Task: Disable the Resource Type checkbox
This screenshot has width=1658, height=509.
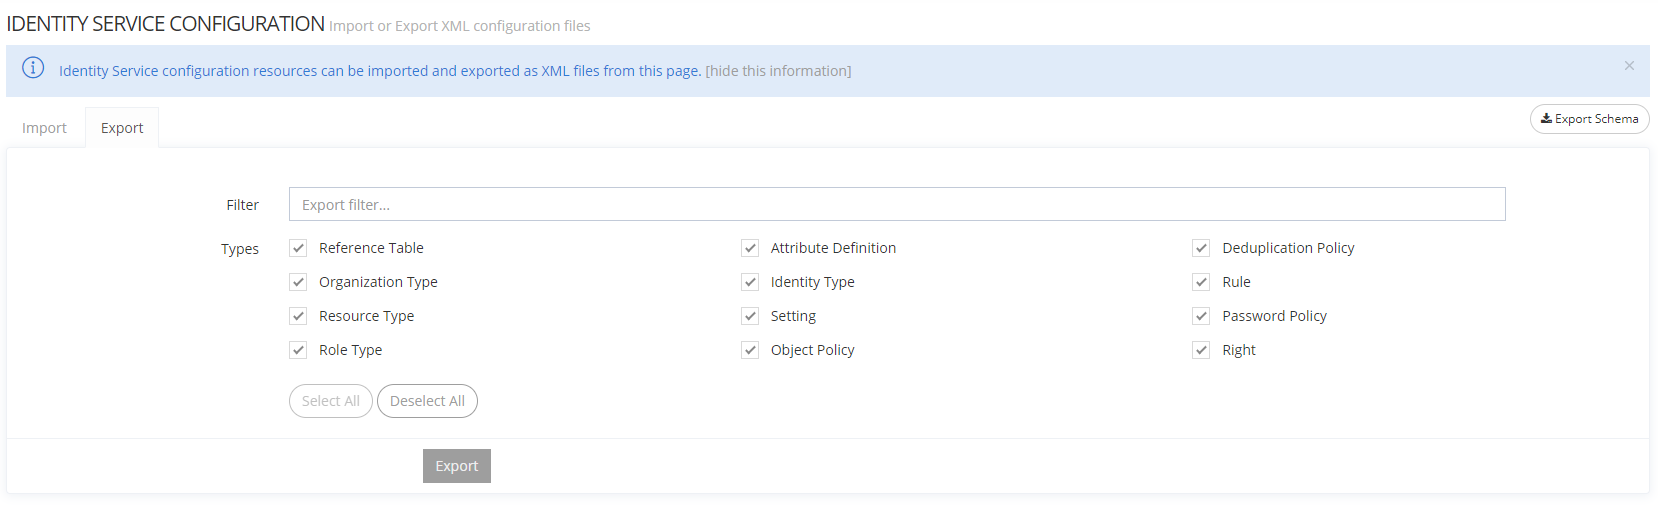Action: [x=298, y=316]
